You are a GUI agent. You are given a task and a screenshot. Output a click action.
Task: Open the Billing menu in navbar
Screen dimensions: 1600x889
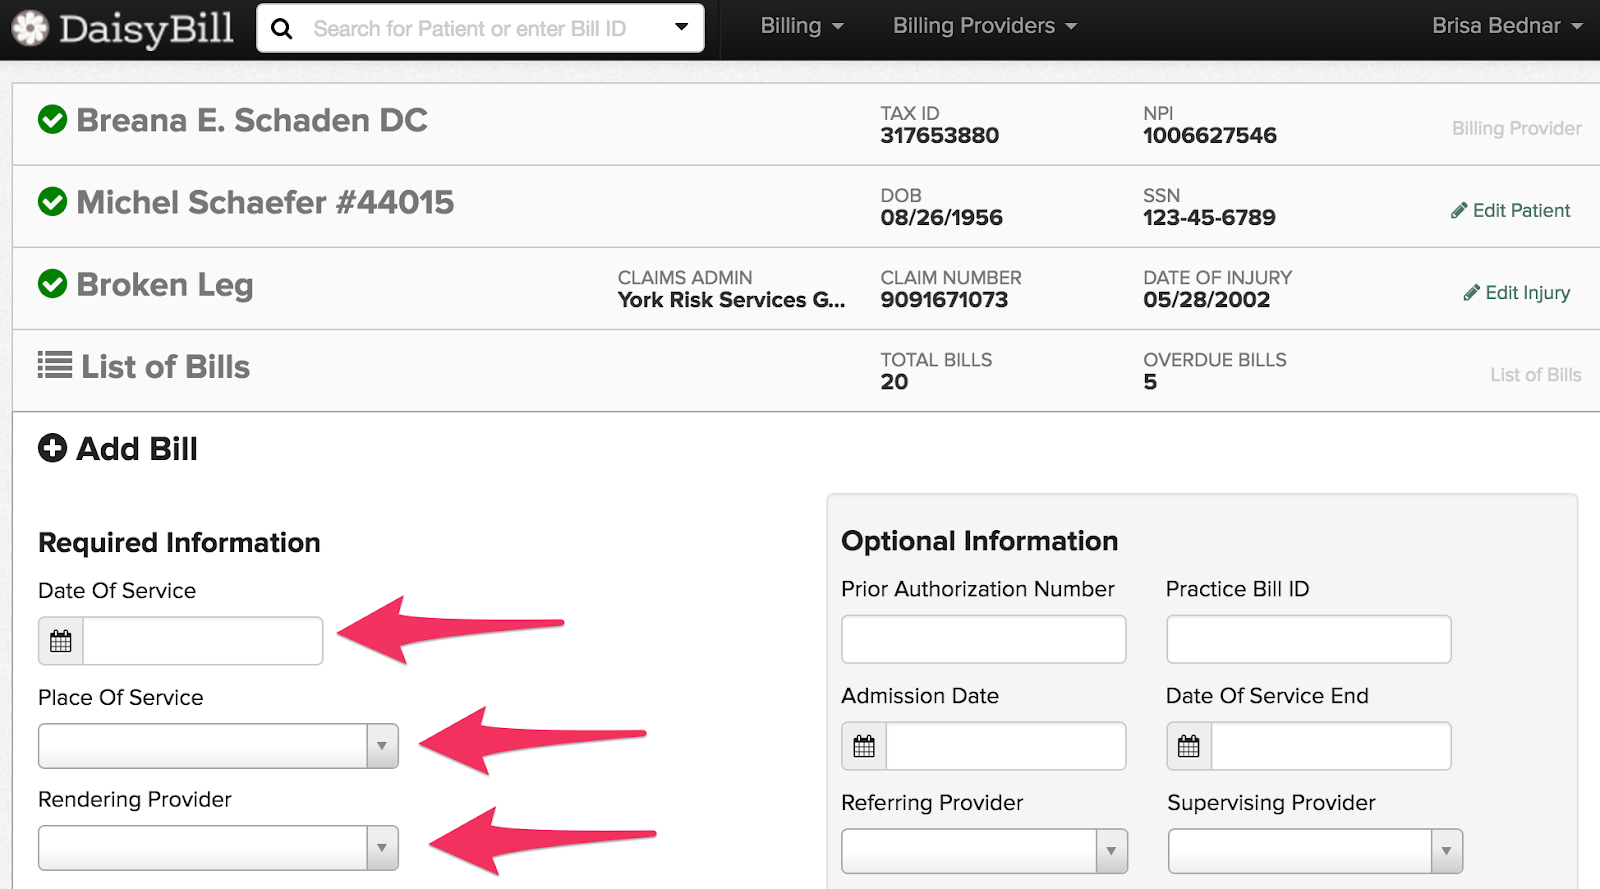[x=801, y=26]
